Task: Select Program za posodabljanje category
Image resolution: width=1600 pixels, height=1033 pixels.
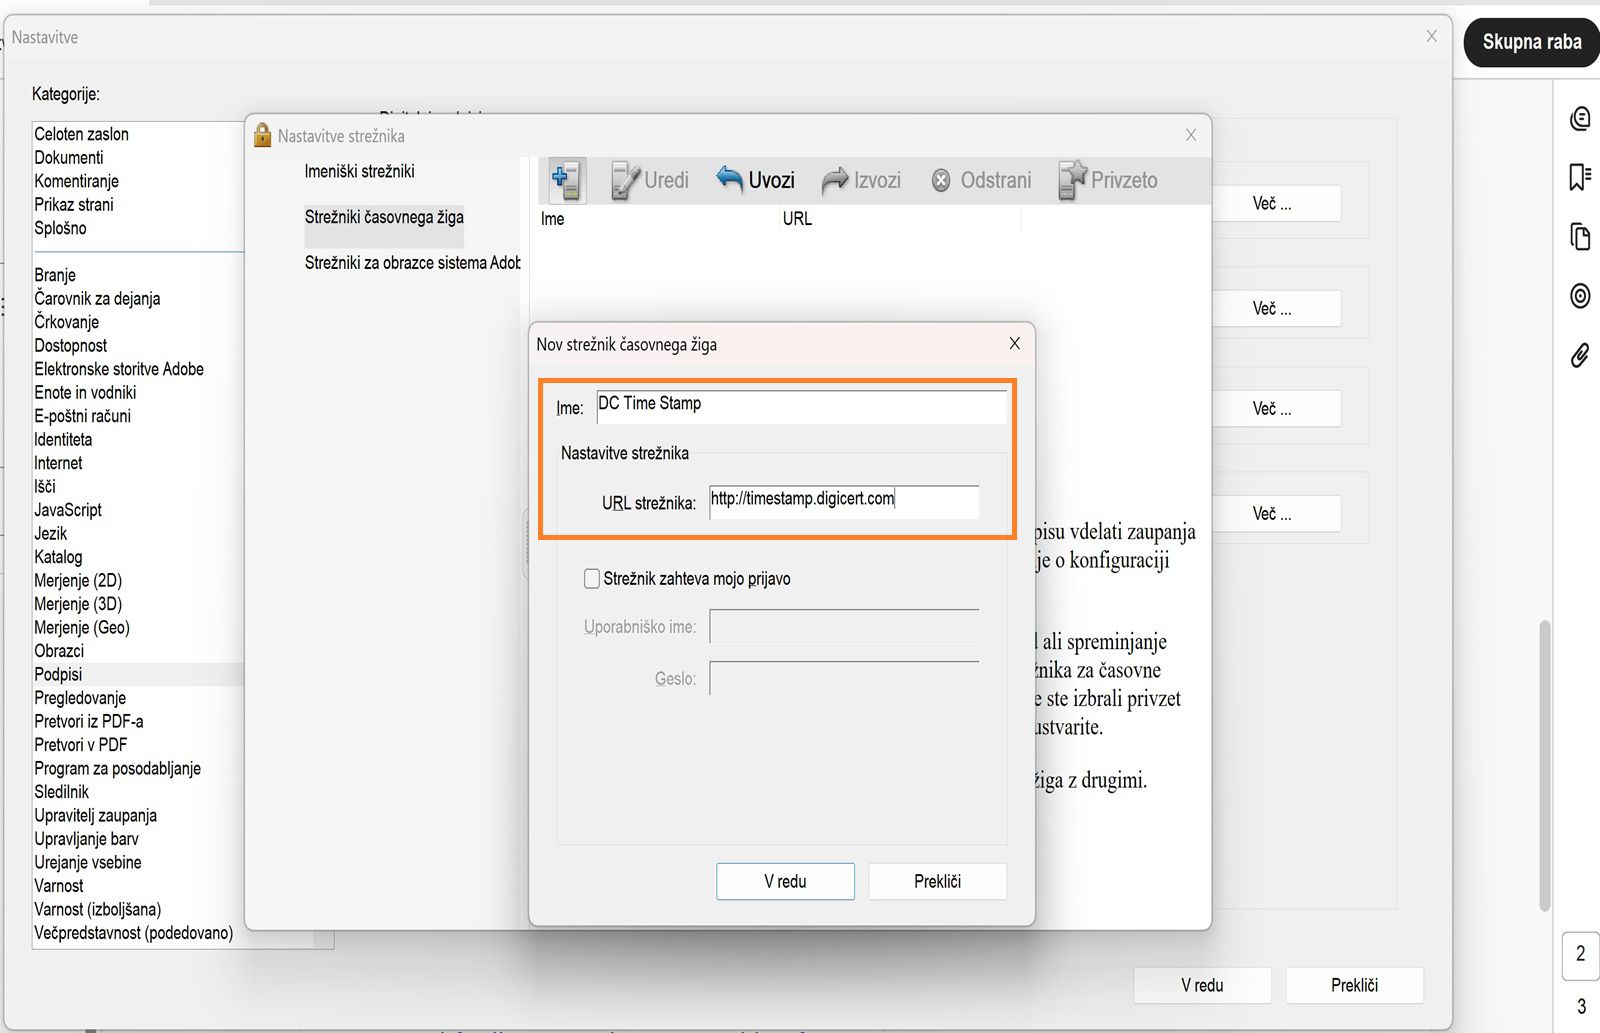Action: [118, 769]
